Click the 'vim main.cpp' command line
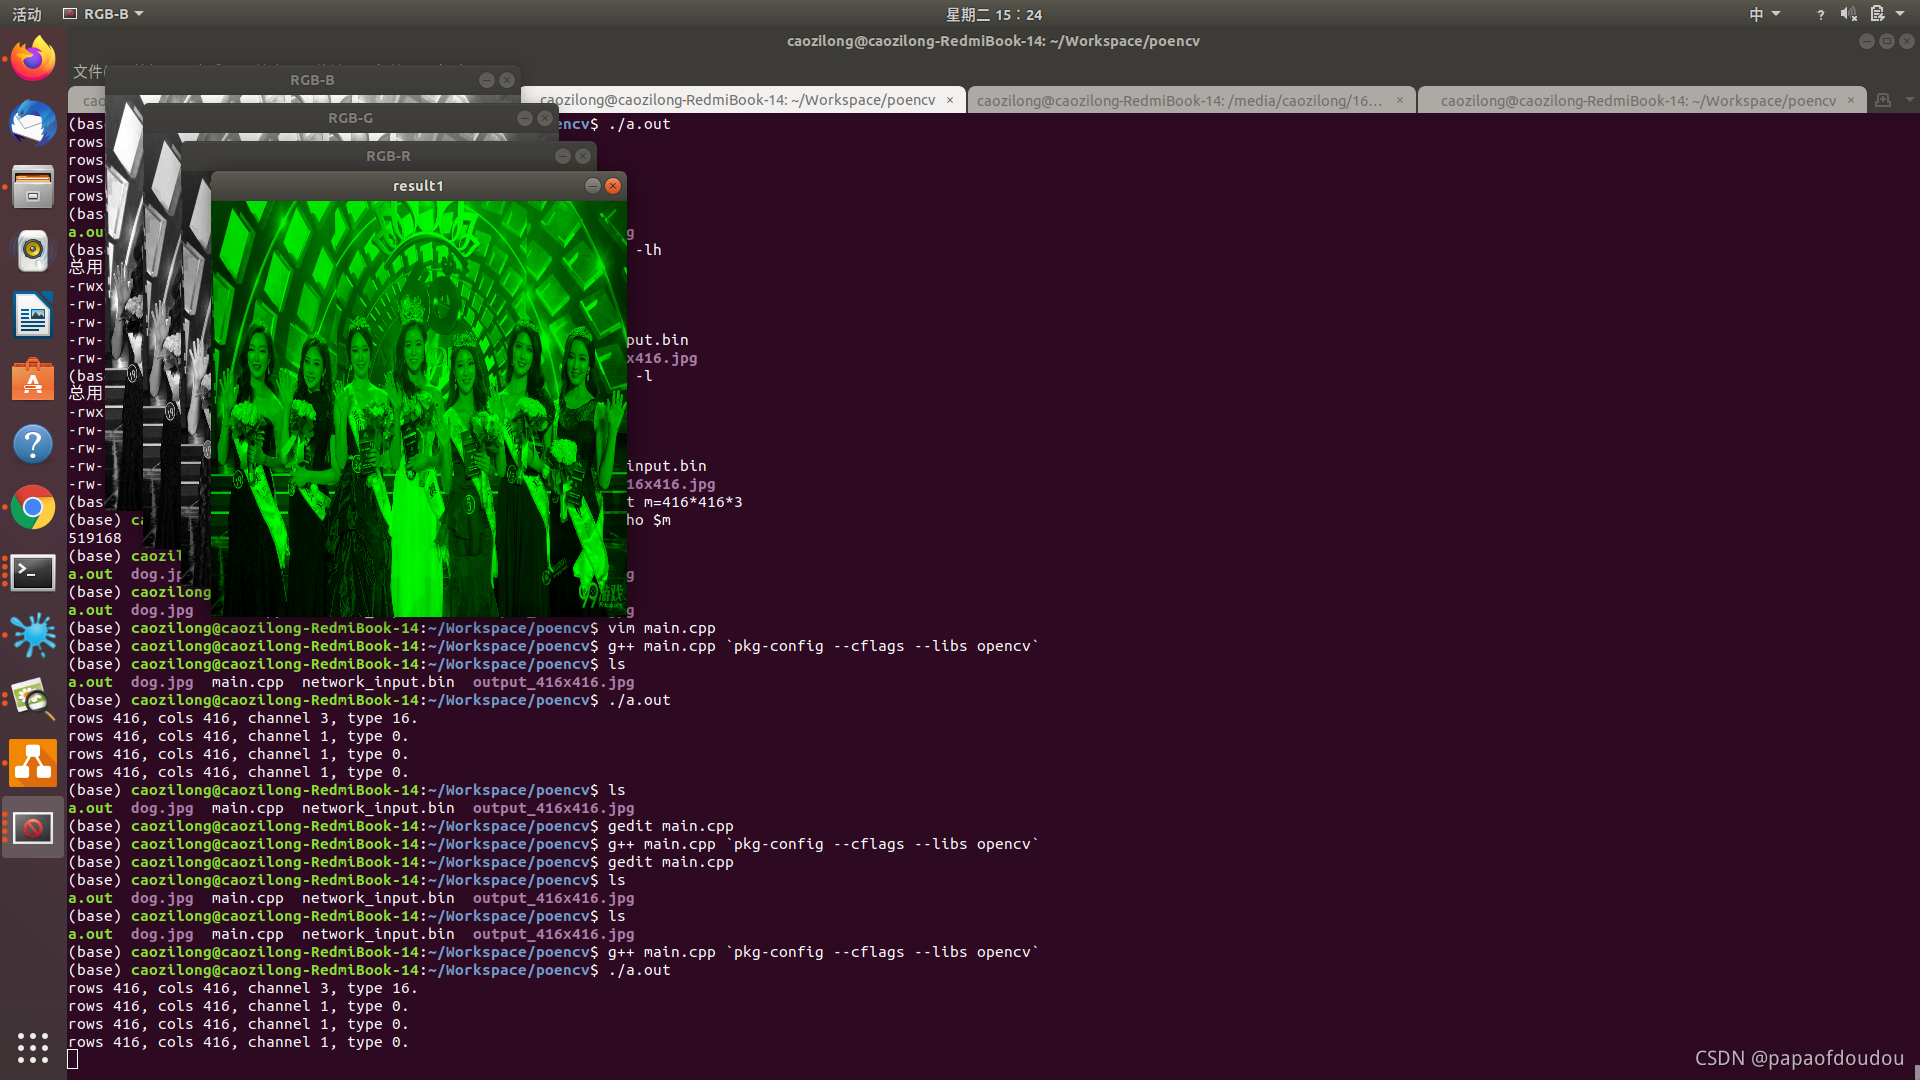 tap(392, 628)
